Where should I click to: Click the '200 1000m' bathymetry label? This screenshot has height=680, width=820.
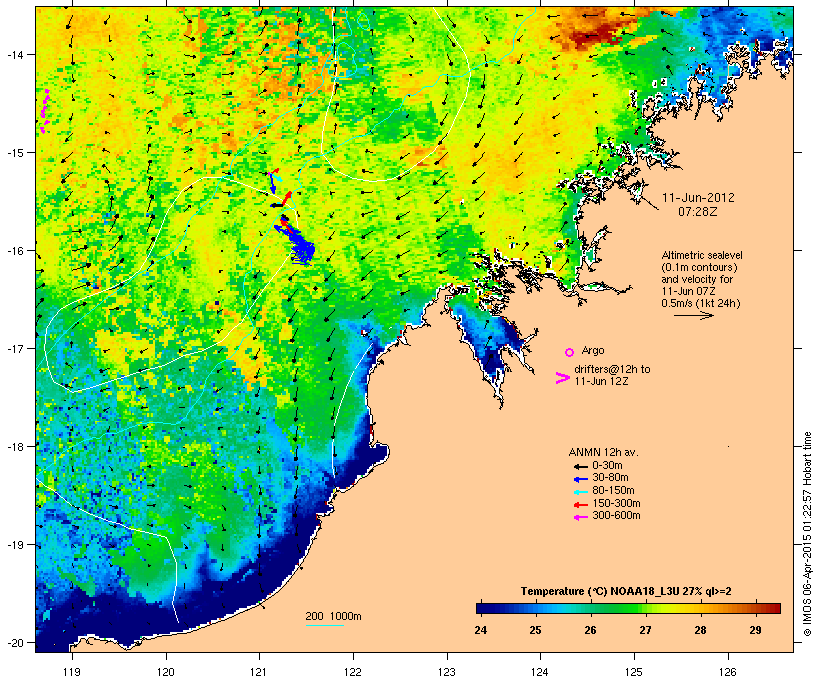[333, 616]
